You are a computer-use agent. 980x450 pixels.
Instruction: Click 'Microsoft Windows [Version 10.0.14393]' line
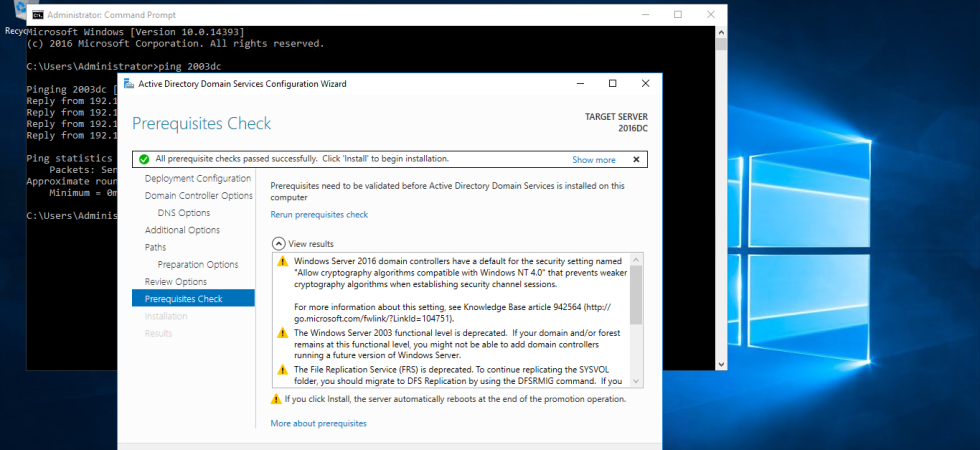click(136, 32)
